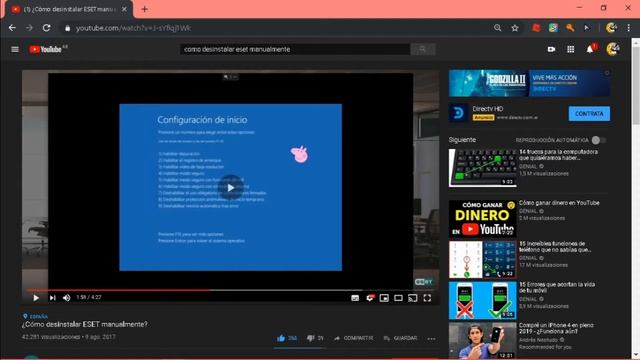Toggle the Reproducción automática switch
The width and height of the screenshot is (640, 360).
coord(599,140)
